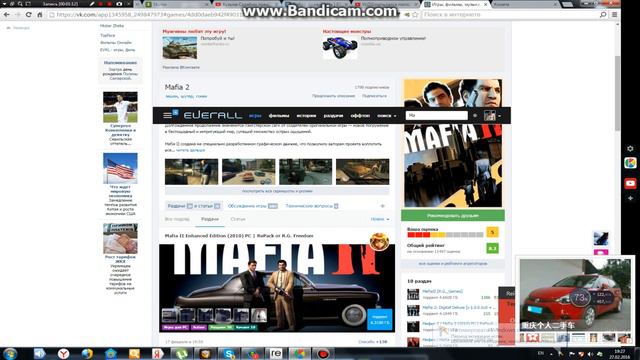This screenshot has height=360, width=640.
Task: Click the sidebar soccer player news image
Action: (x=120, y=107)
